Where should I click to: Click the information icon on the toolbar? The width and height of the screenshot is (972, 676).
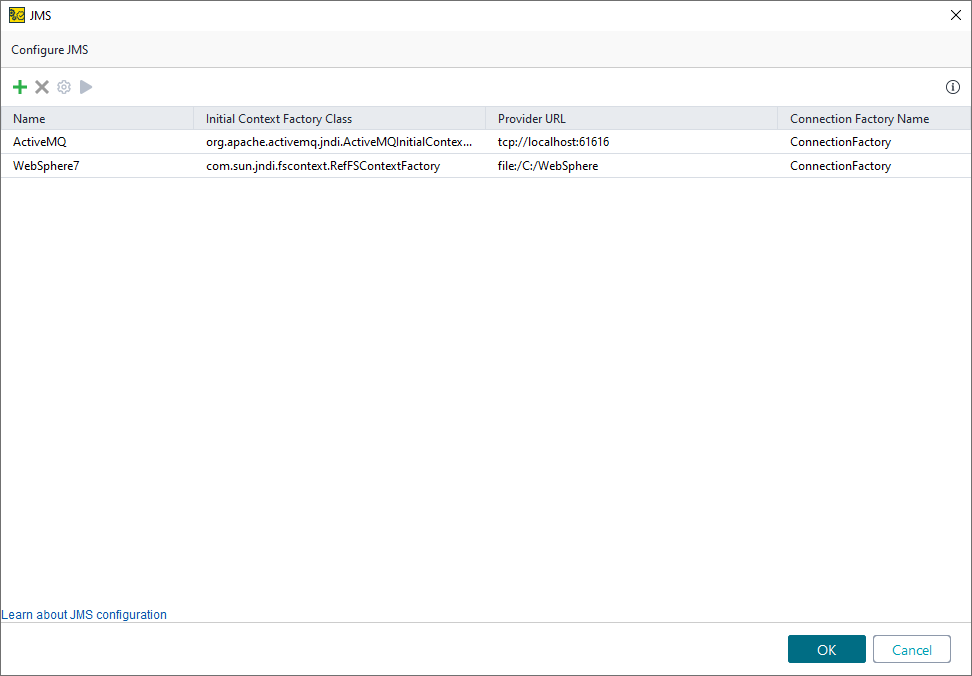952,87
